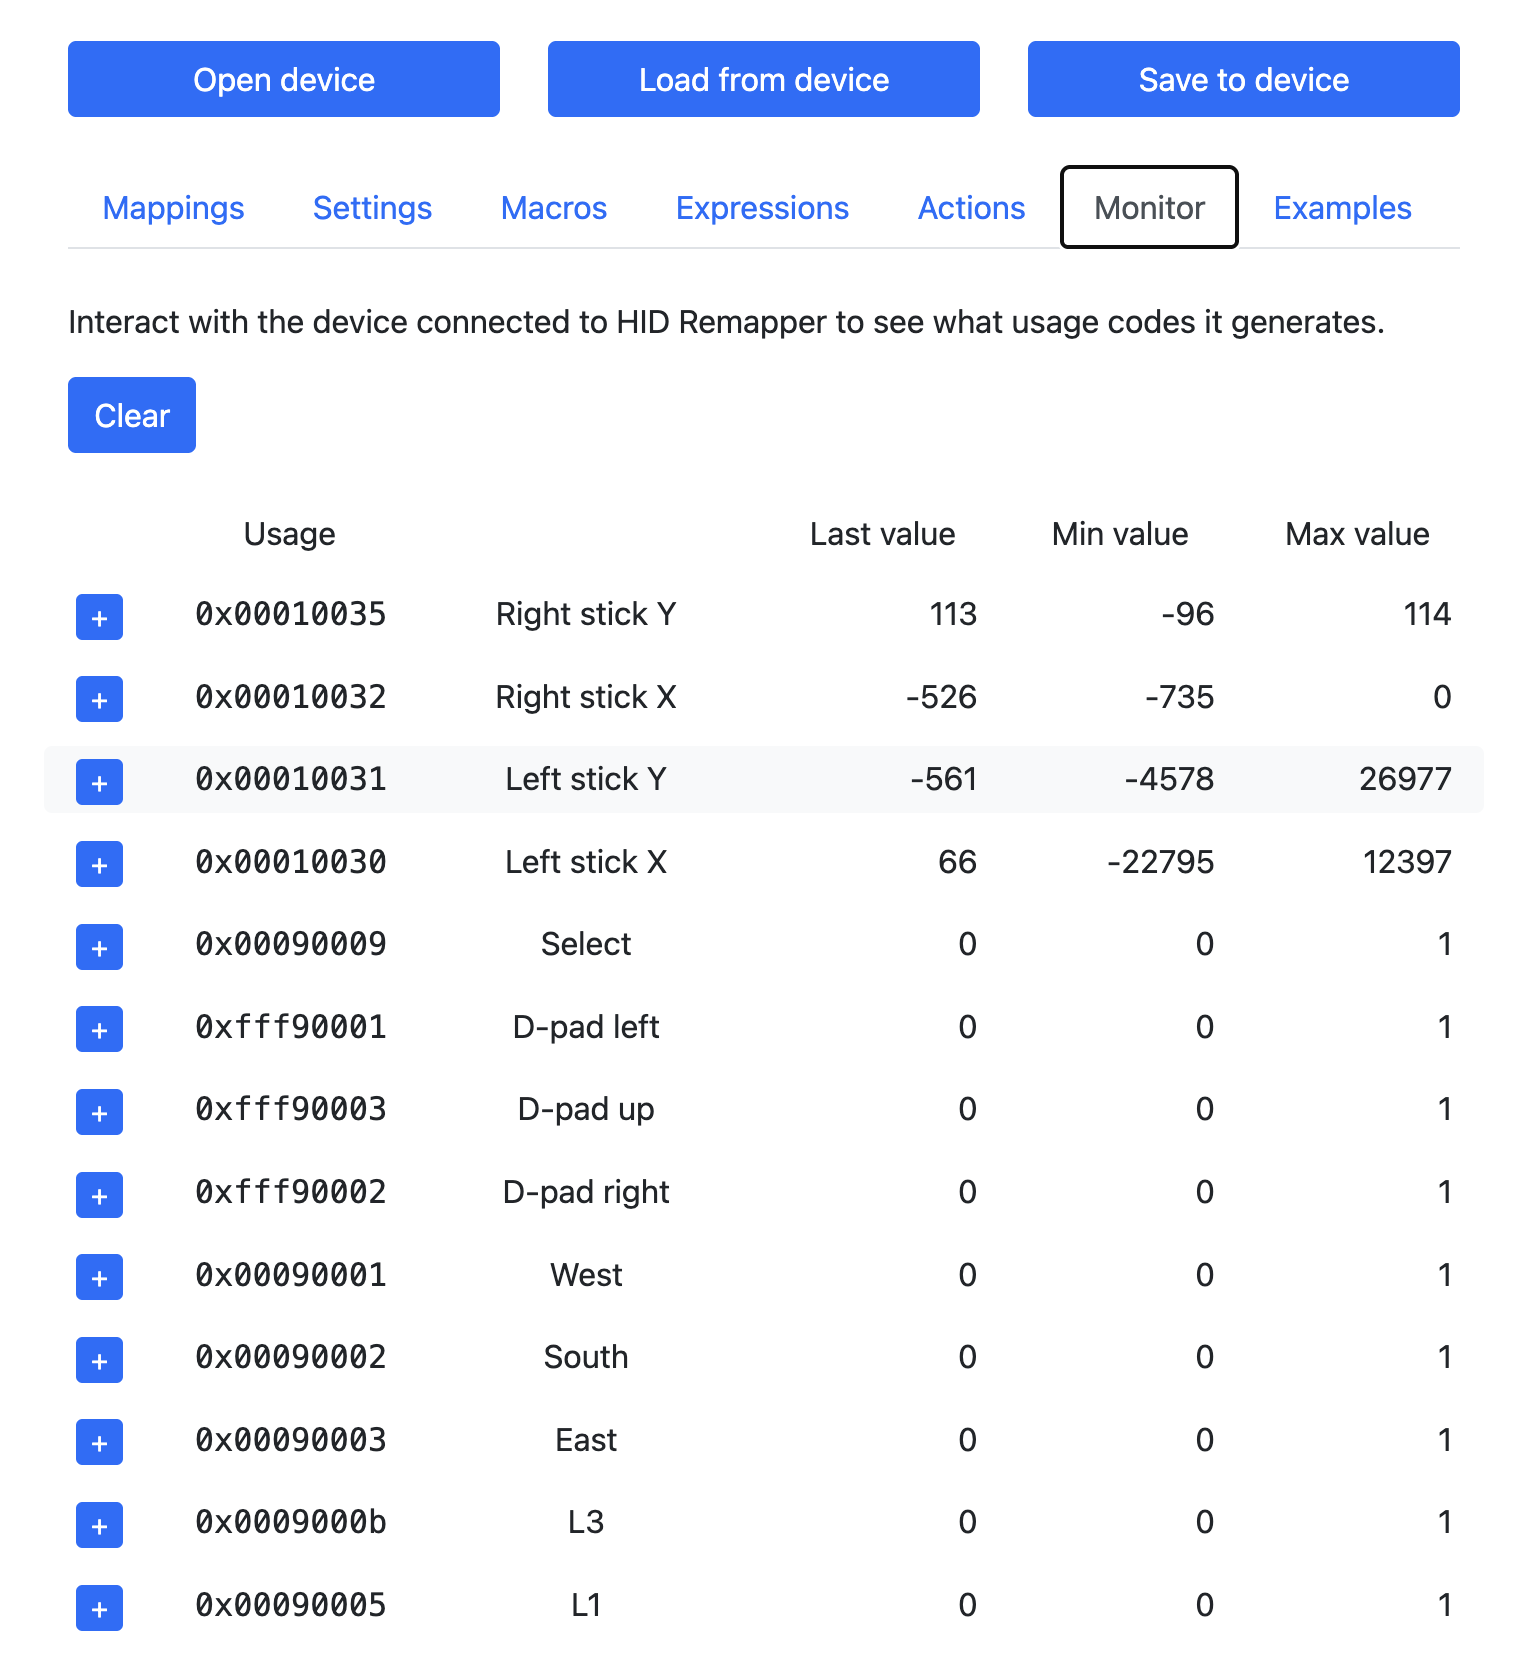Click Save to device button
Screen dimensions: 1536x1680
pos(1243,79)
